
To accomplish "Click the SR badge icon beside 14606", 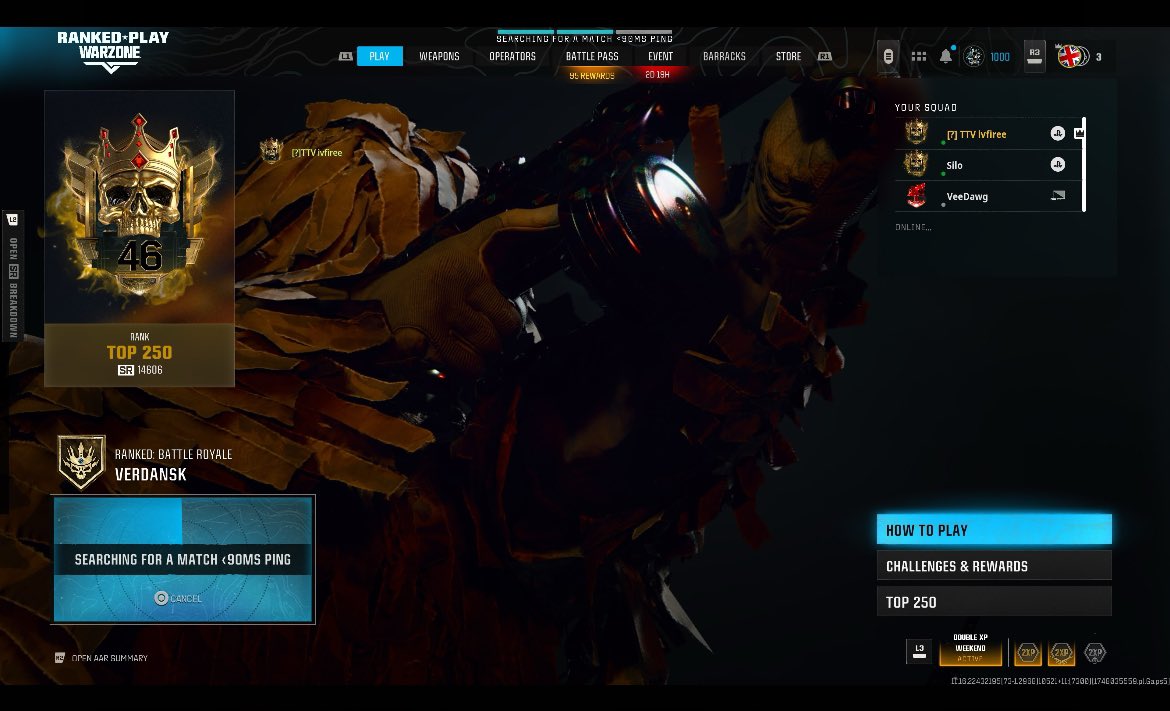I will pos(125,370).
